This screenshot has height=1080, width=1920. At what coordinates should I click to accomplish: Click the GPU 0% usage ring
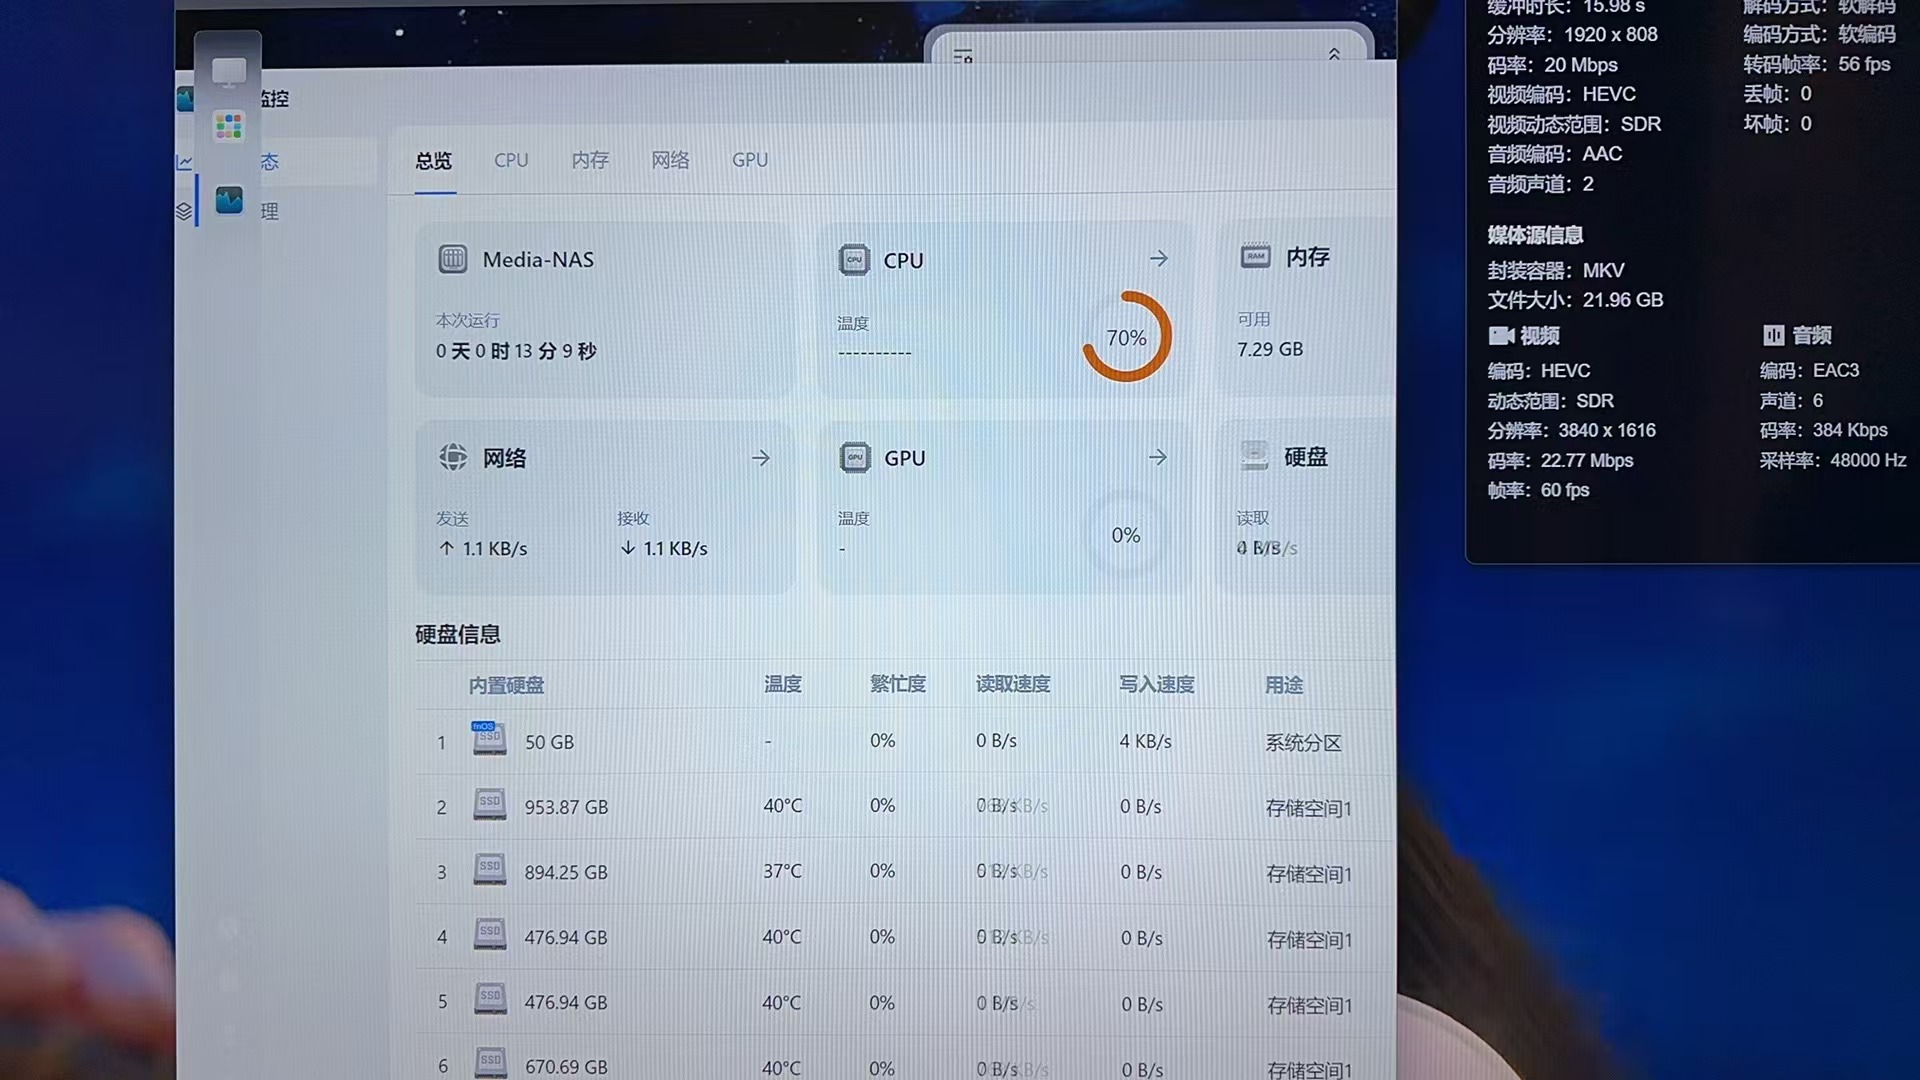tap(1126, 535)
